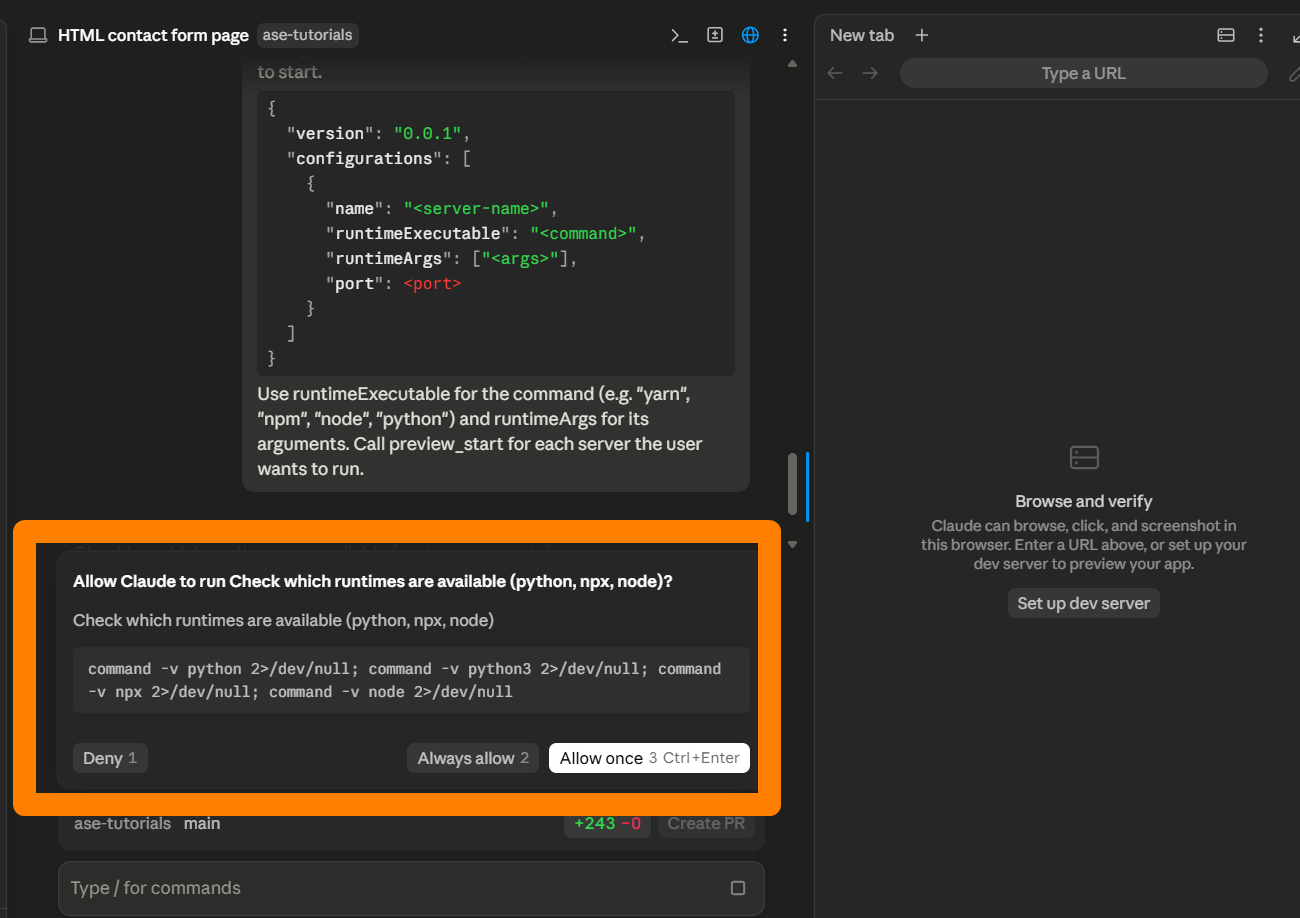This screenshot has height=918, width=1300.
Task: Click the ase-tutorials project tag
Action: tap(307, 35)
